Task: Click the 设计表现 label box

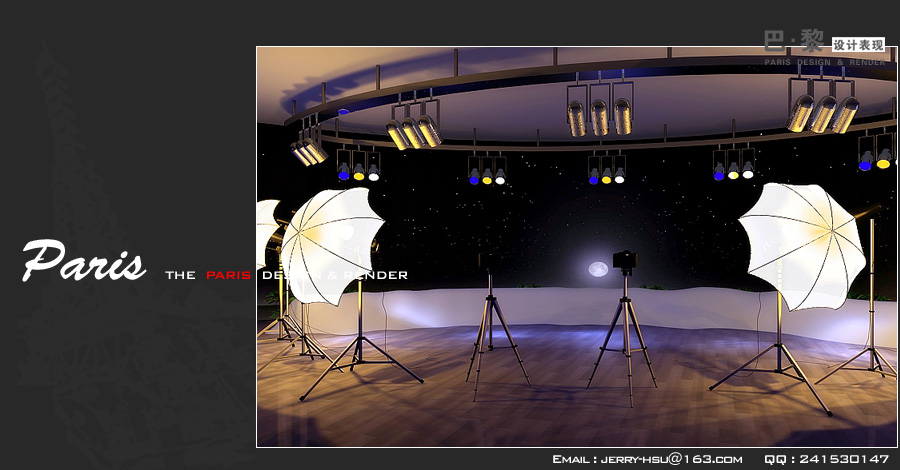Action: (x=858, y=45)
